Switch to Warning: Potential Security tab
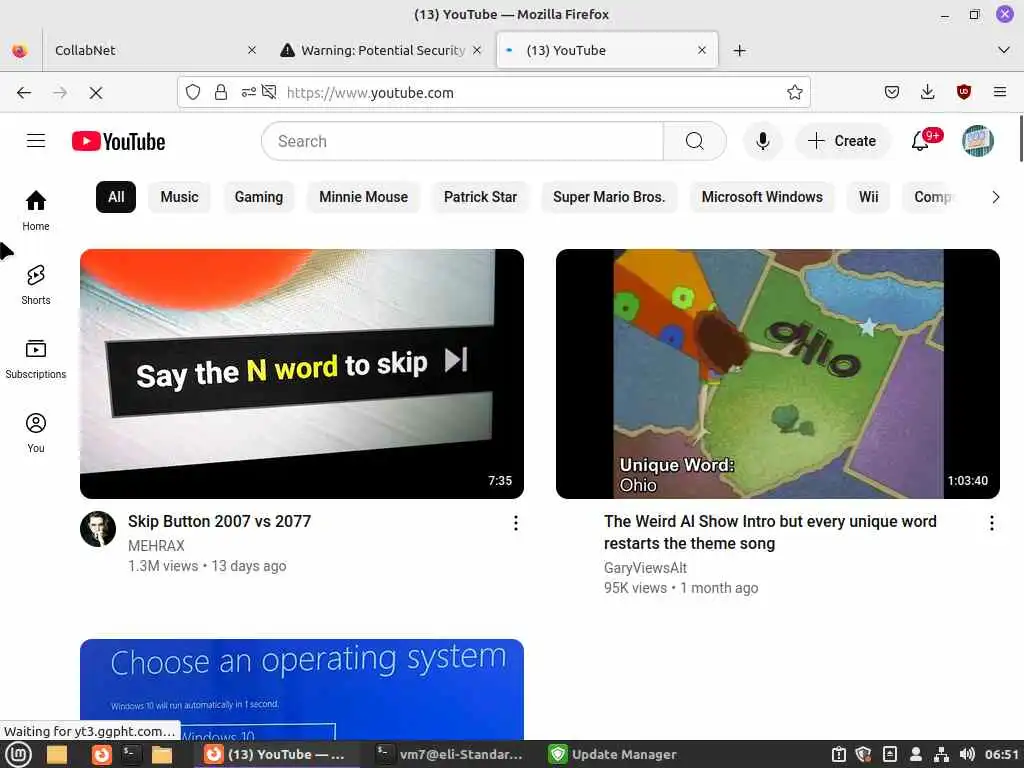This screenshot has height=768, width=1024. 382,50
